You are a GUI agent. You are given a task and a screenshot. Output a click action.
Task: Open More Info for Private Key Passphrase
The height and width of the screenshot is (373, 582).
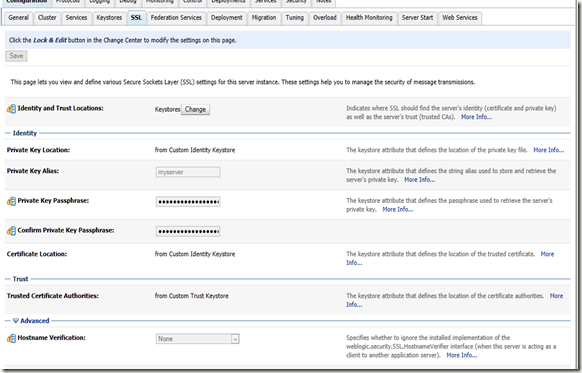(x=398, y=209)
